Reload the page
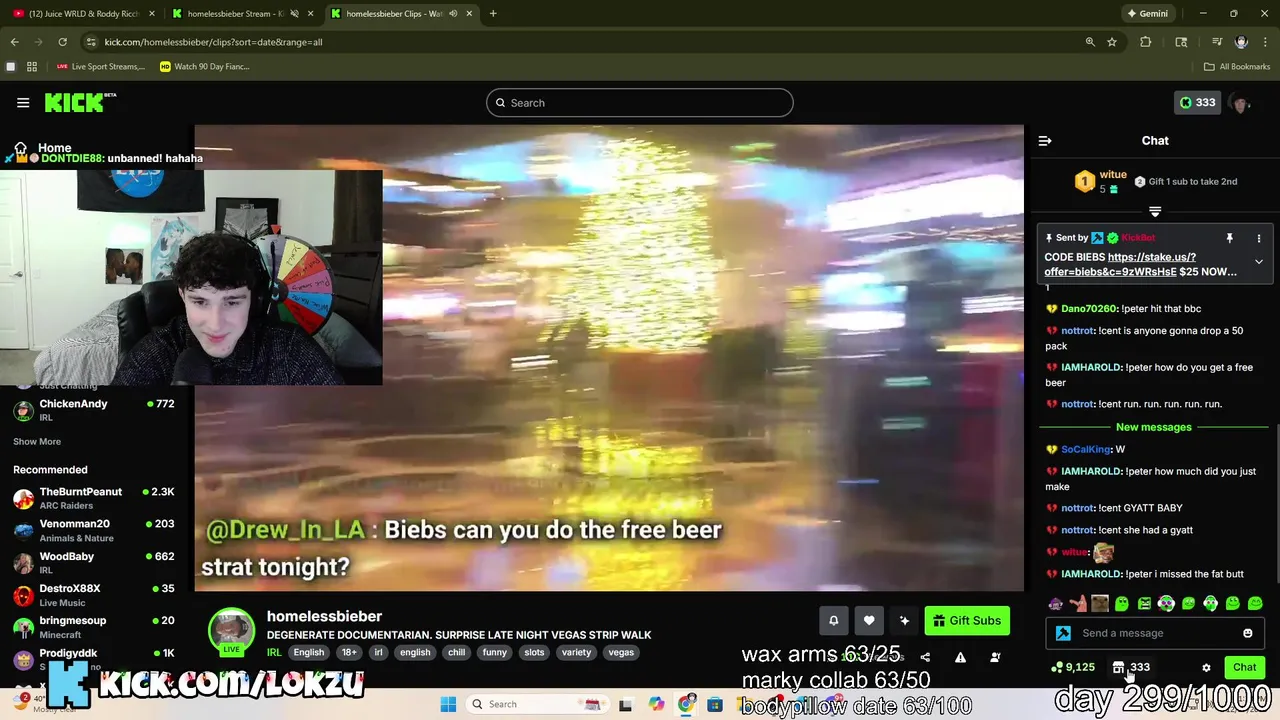Image resolution: width=1280 pixels, height=720 pixels. (x=62, y=42)
